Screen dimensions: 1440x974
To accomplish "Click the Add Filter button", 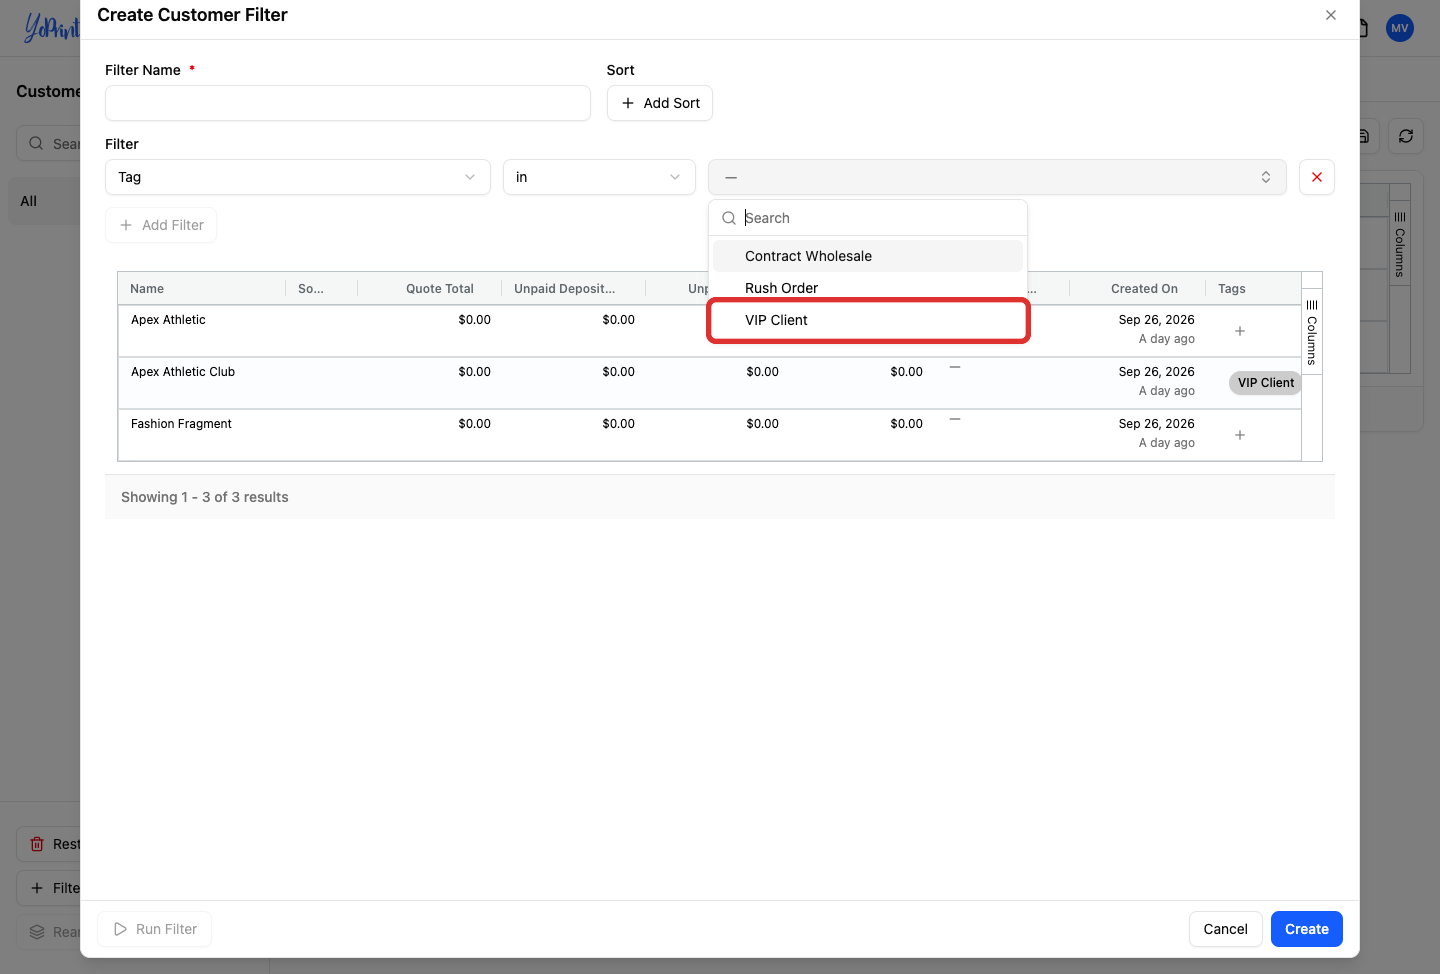I will click(161, 225).
